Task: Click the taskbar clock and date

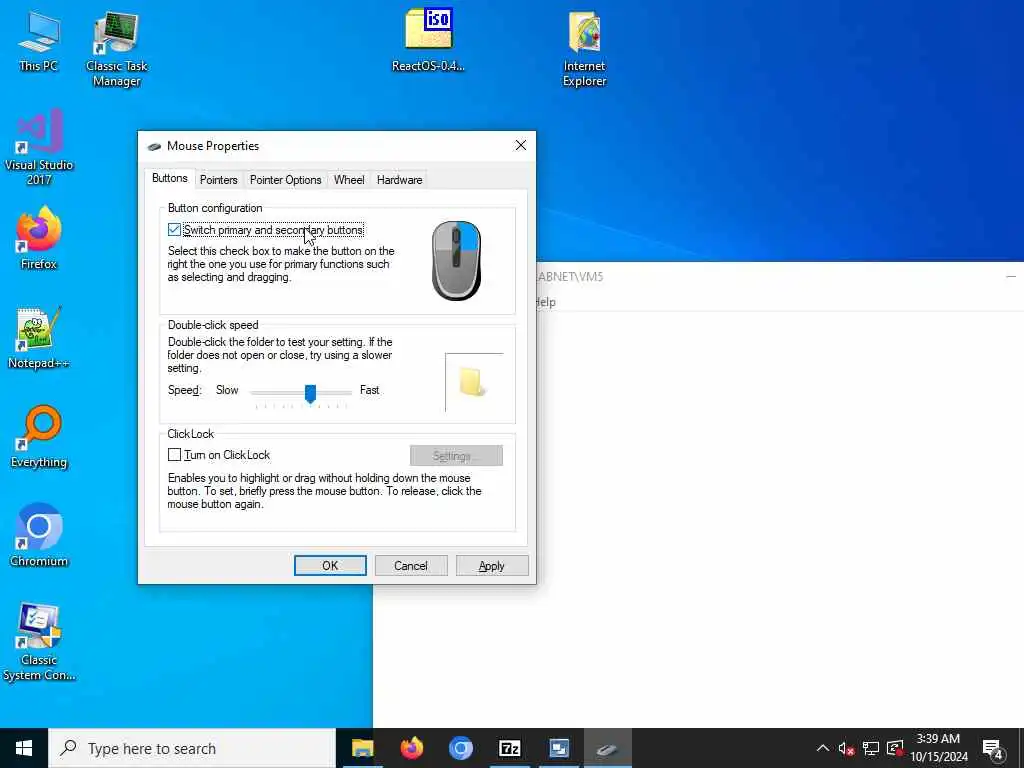Action: 939,748
